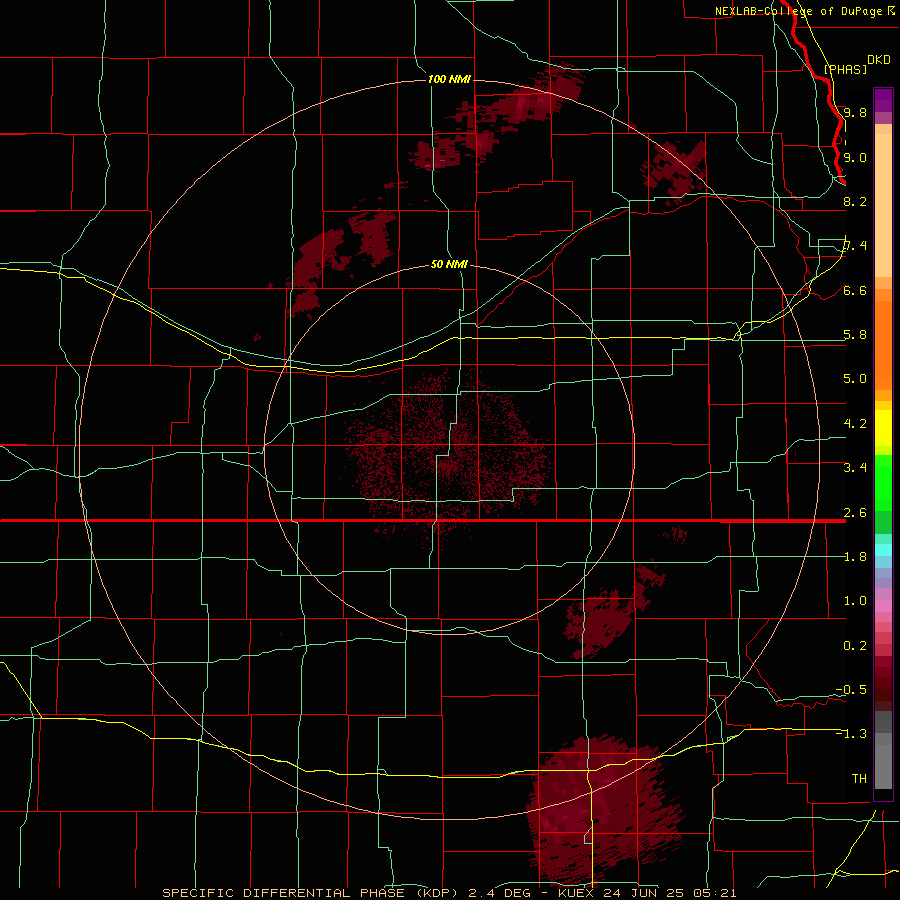Click the SPECIFIC DIFFERENTIAL PHASE (KDP) caption
The width and height of the screenshot is (900, 900).
pyautogui.click(x=310, y=893)
